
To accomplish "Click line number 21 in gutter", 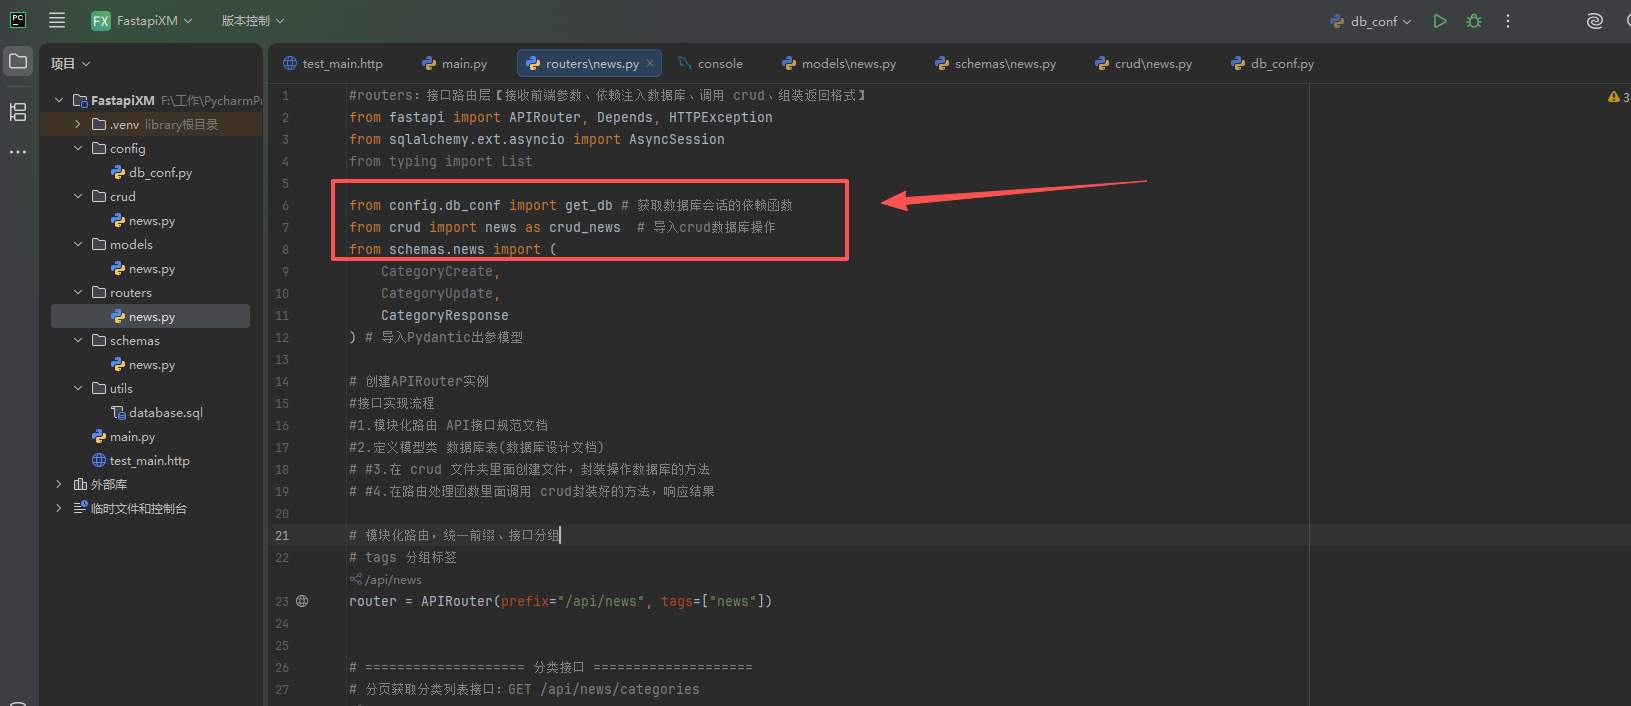I will point(282,535).
